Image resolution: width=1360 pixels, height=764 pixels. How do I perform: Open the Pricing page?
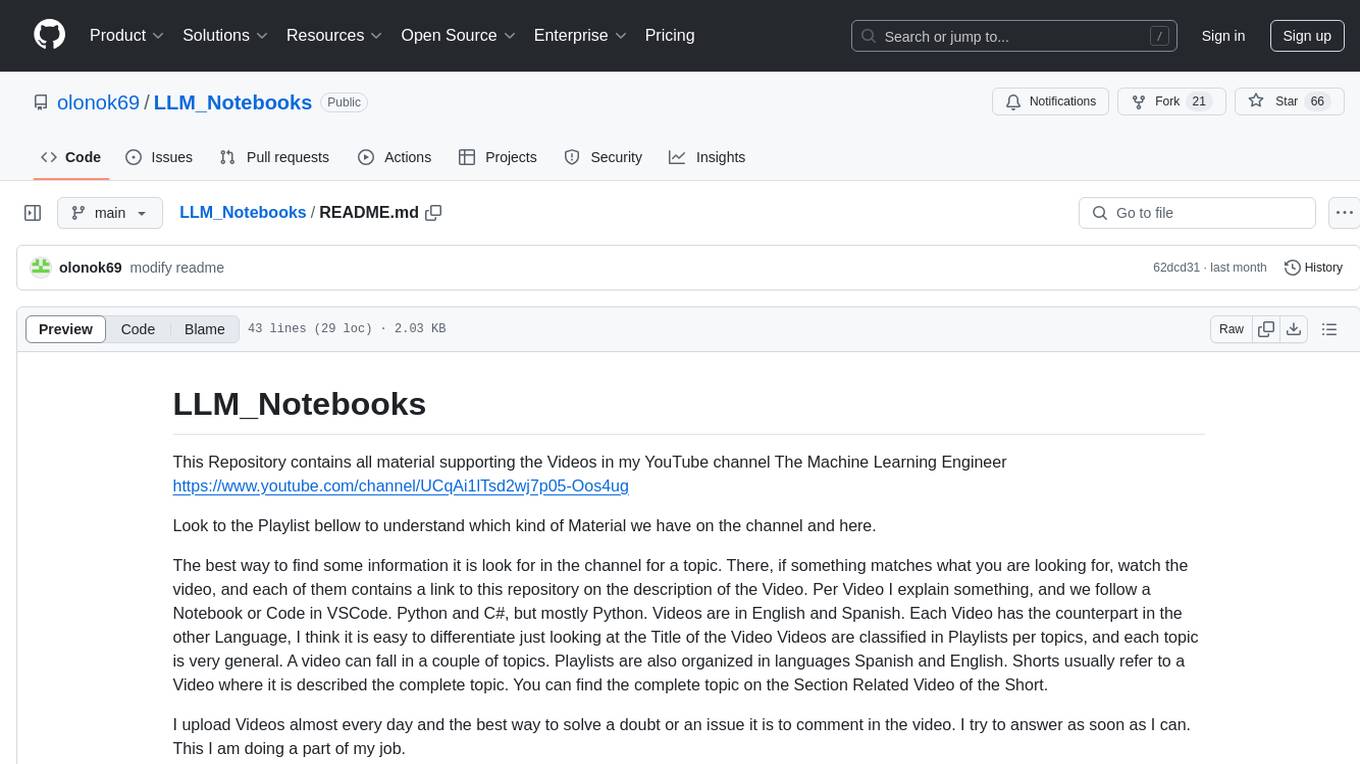pyautogui.click(x=670, y=35)
